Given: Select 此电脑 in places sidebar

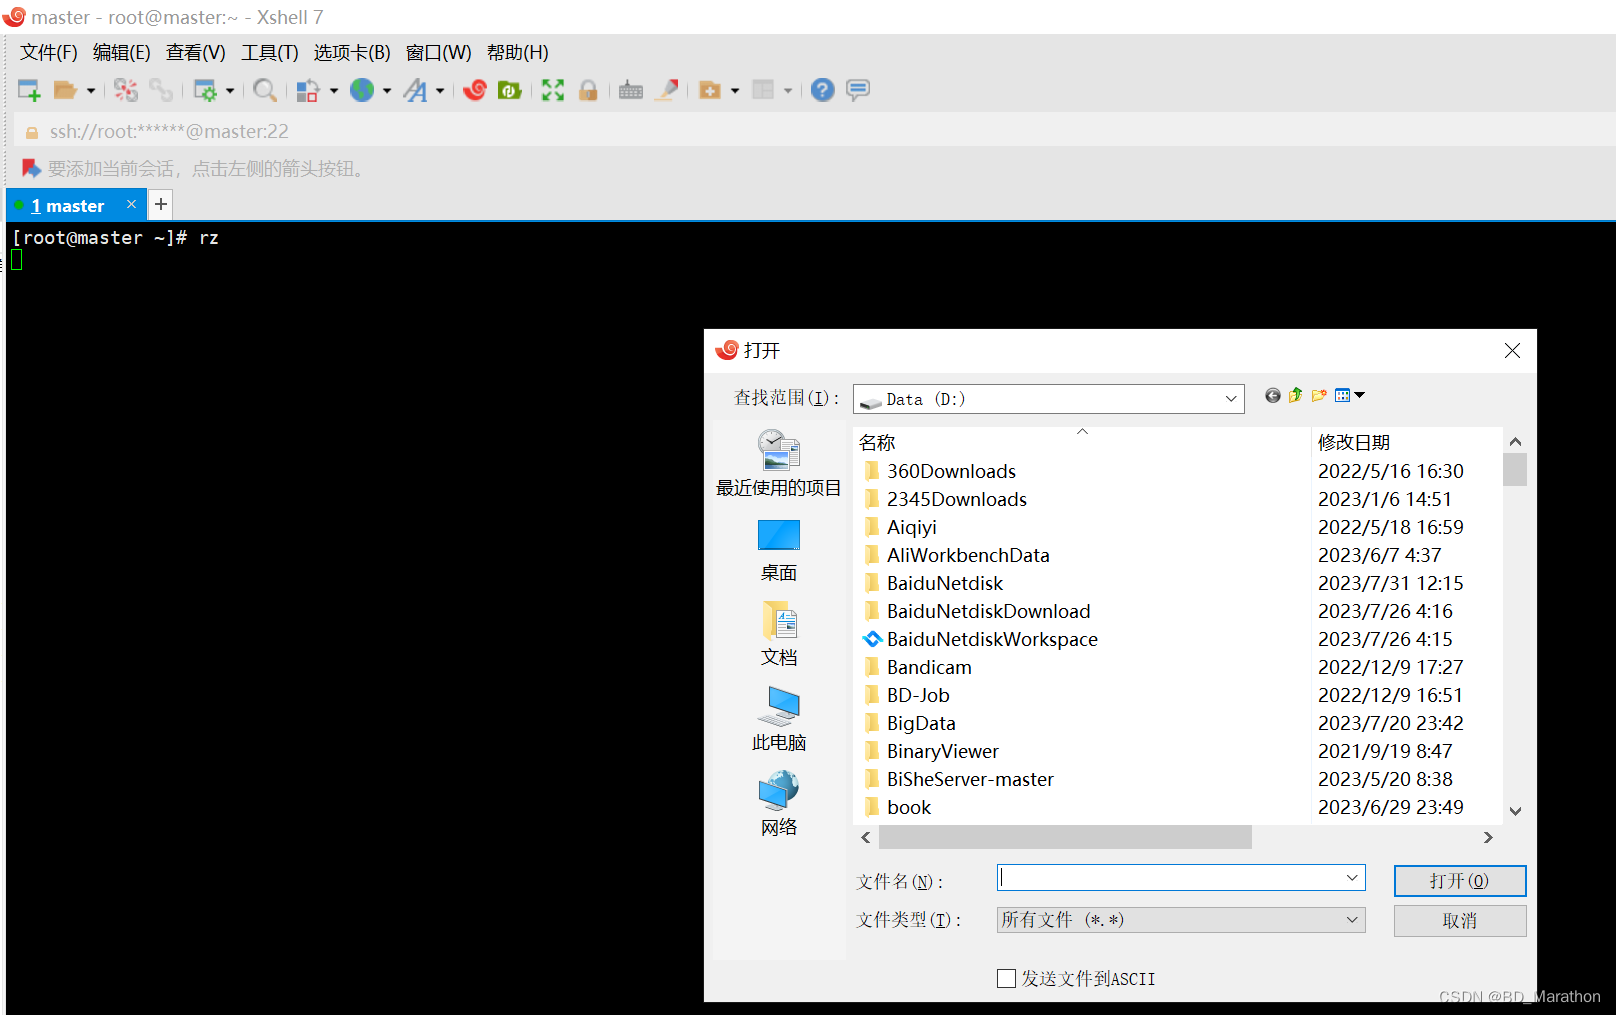Looking at the screenshot, I should pos(779,719).
